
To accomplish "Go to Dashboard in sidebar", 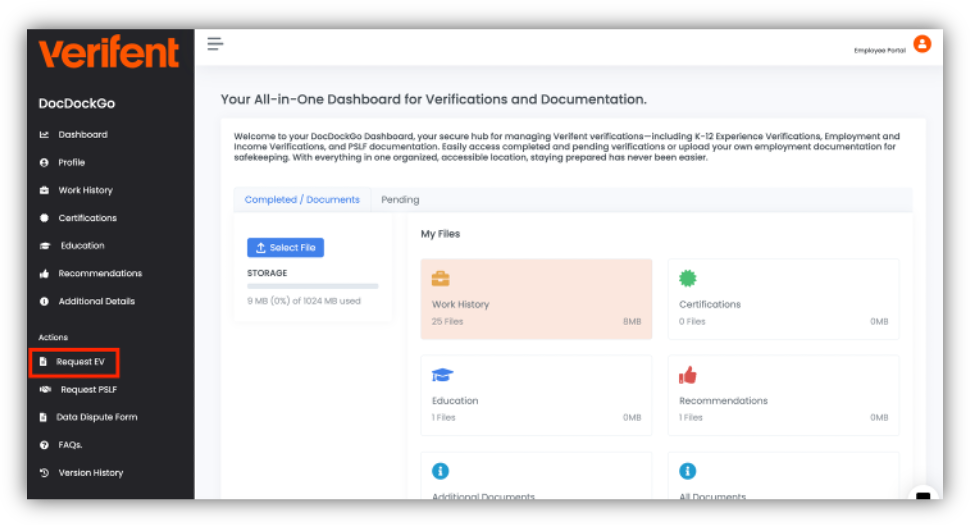I will [x=82, y=135].
